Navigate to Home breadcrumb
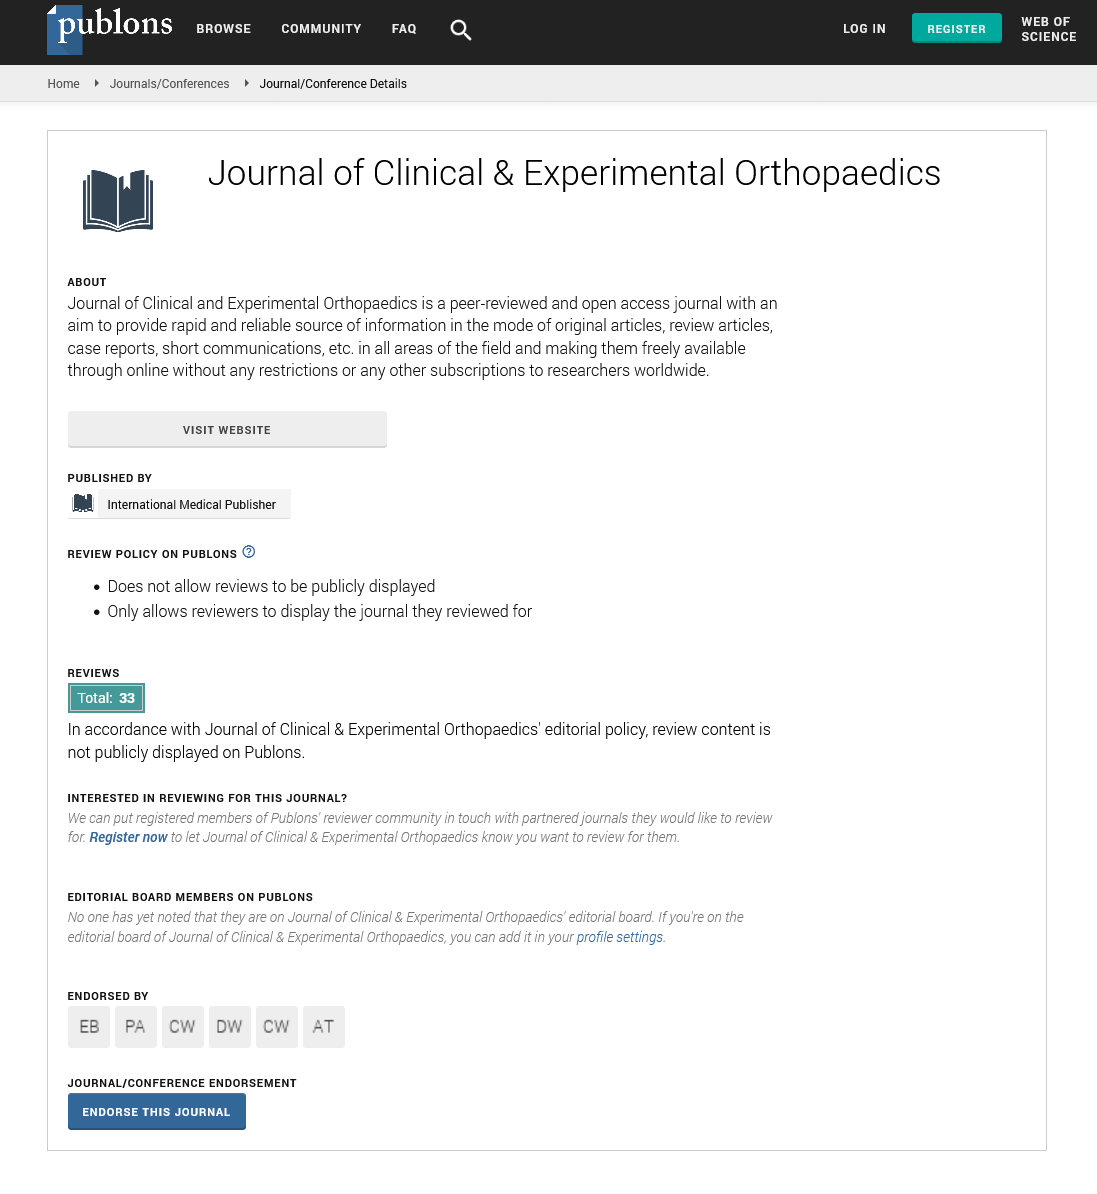 point(64,84)
